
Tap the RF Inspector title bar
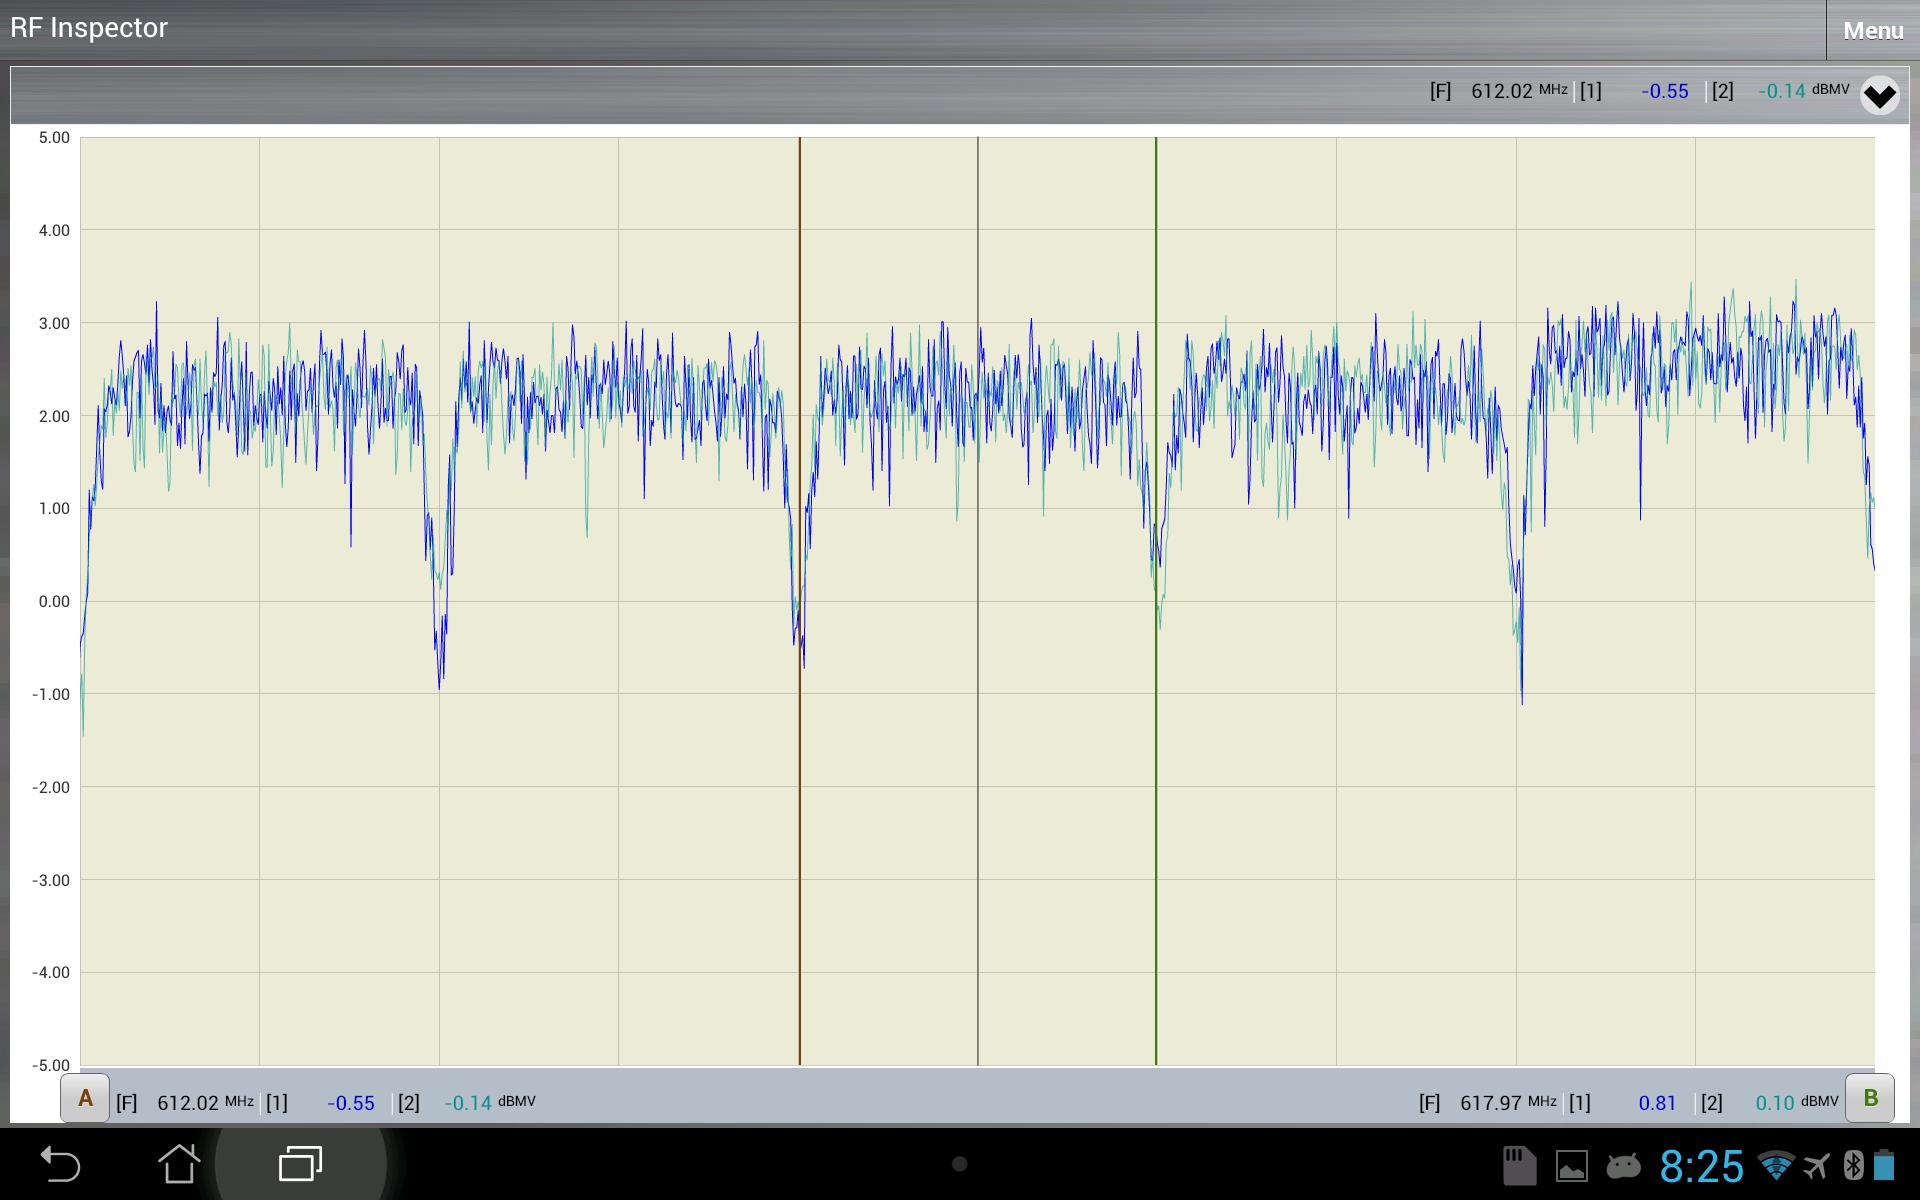(x=88, y=27)
